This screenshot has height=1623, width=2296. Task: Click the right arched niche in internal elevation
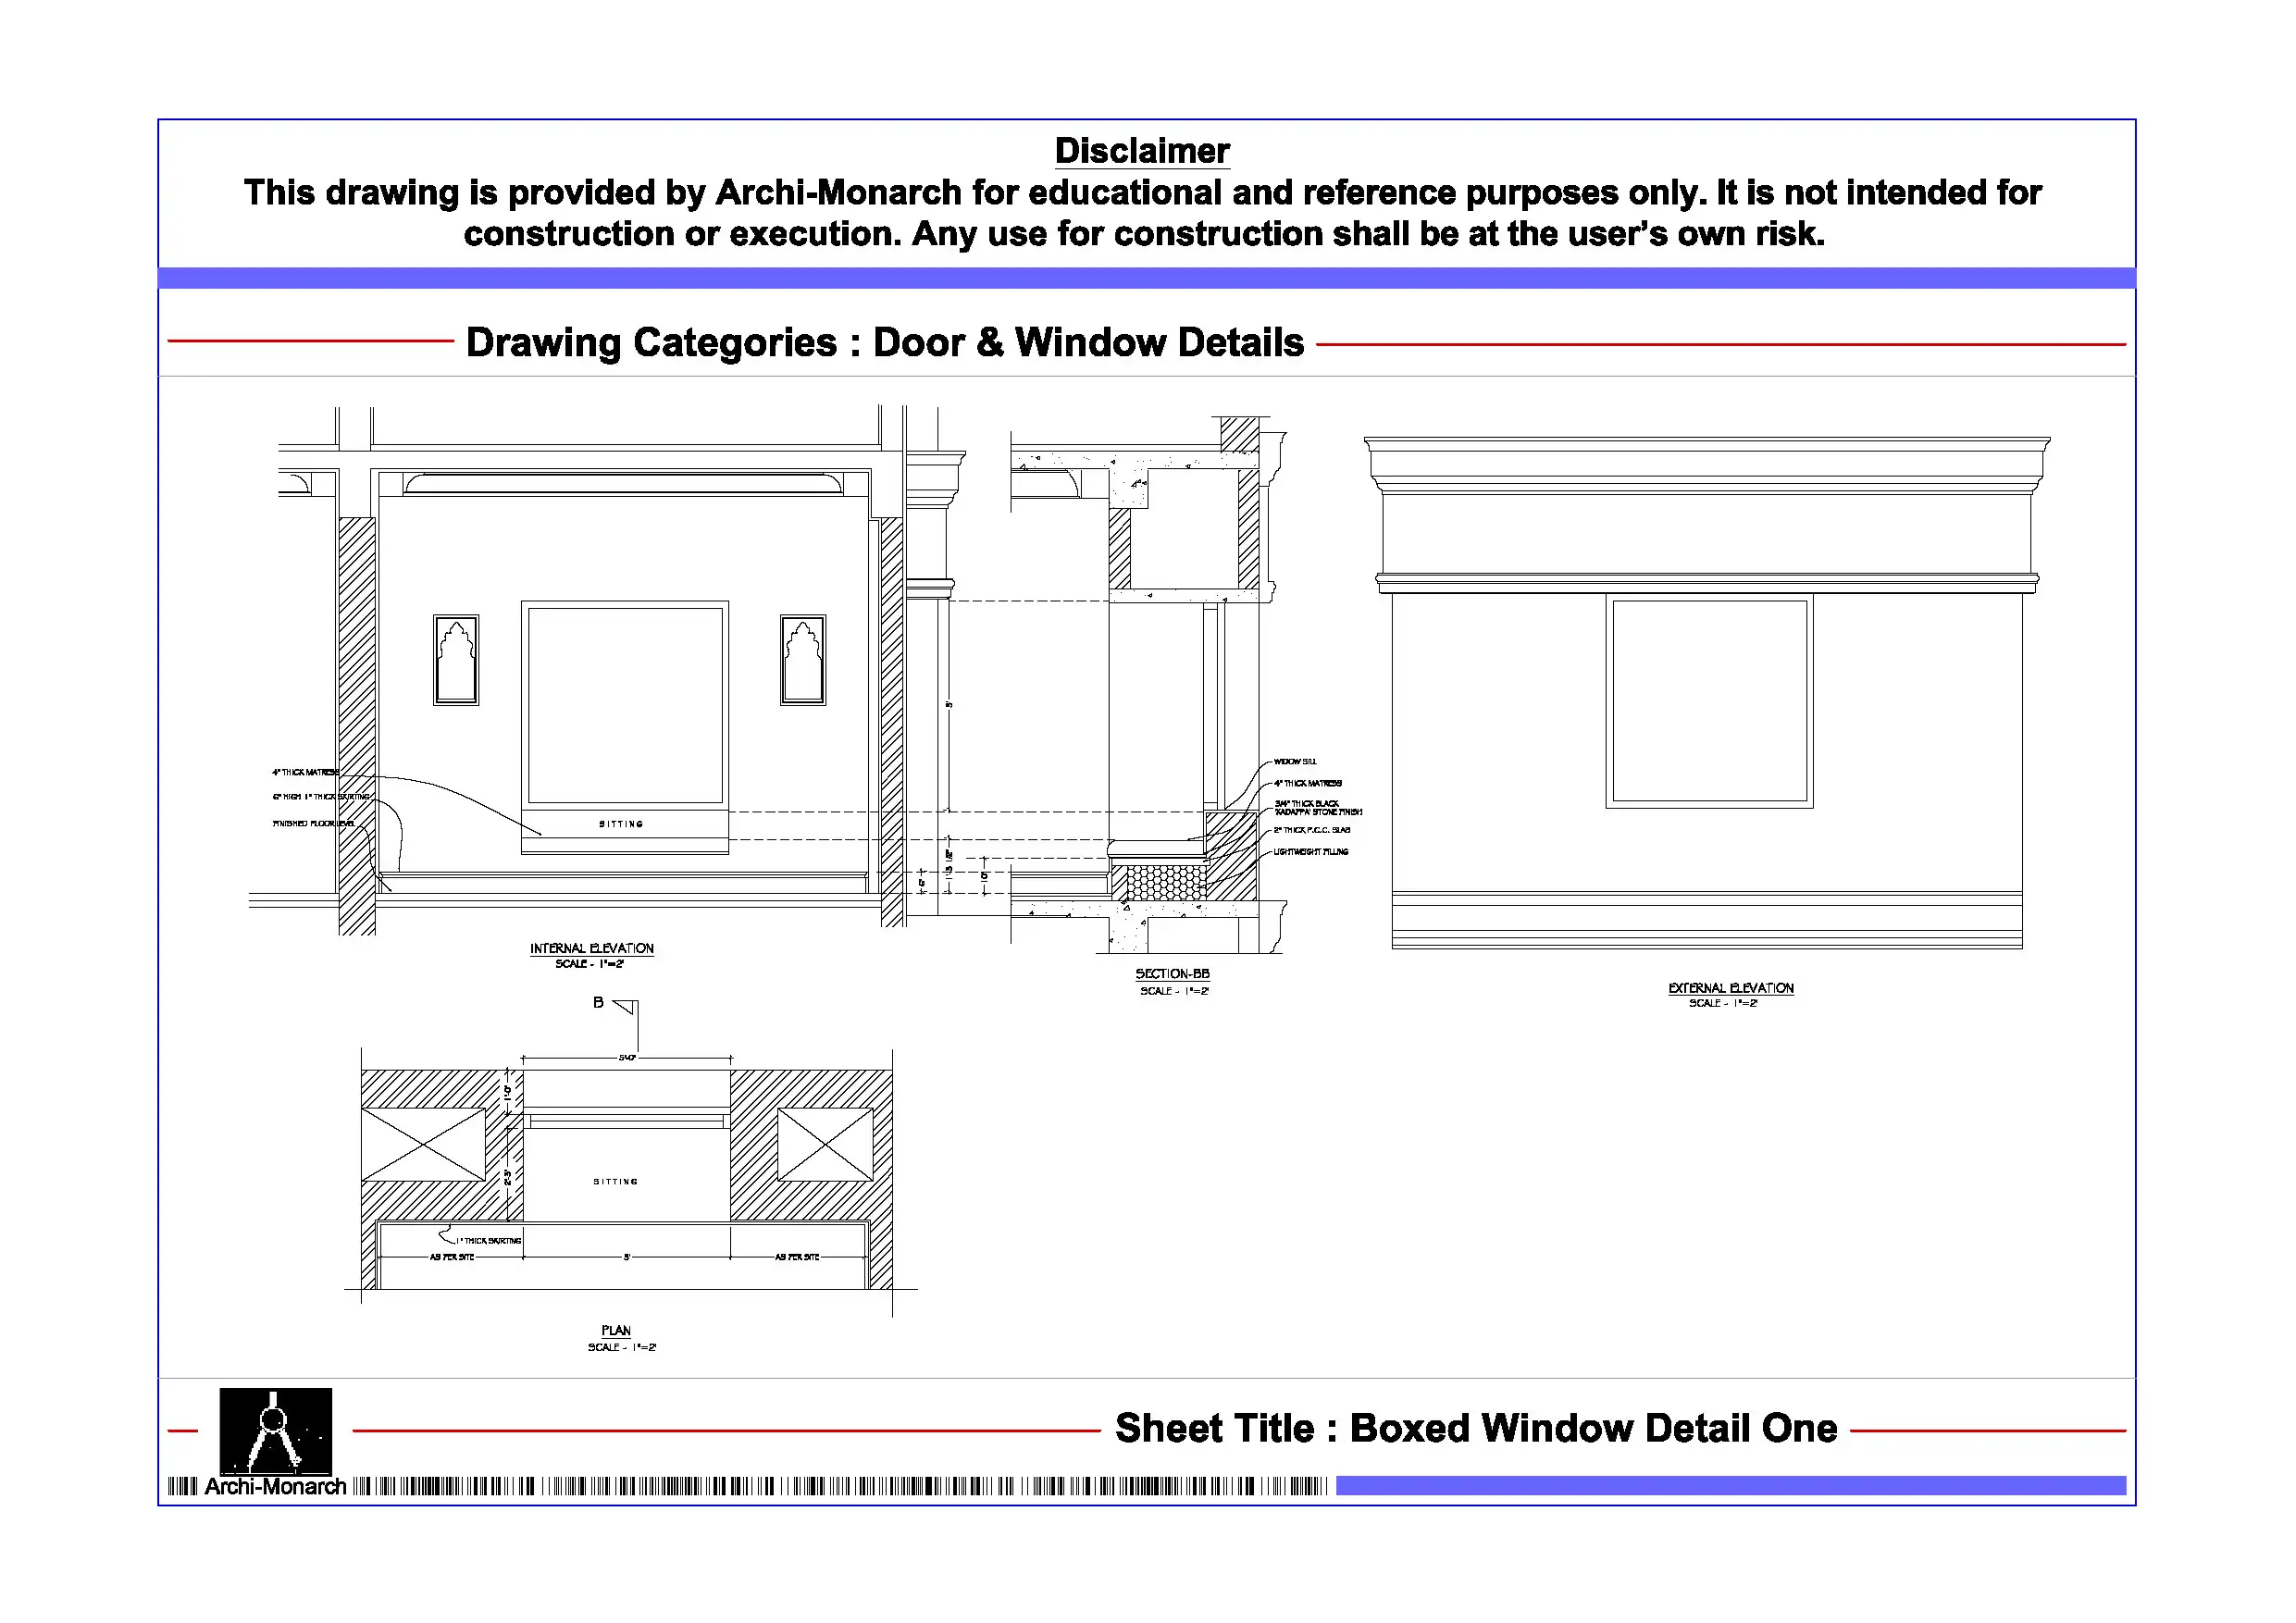(x=803, y=660)
